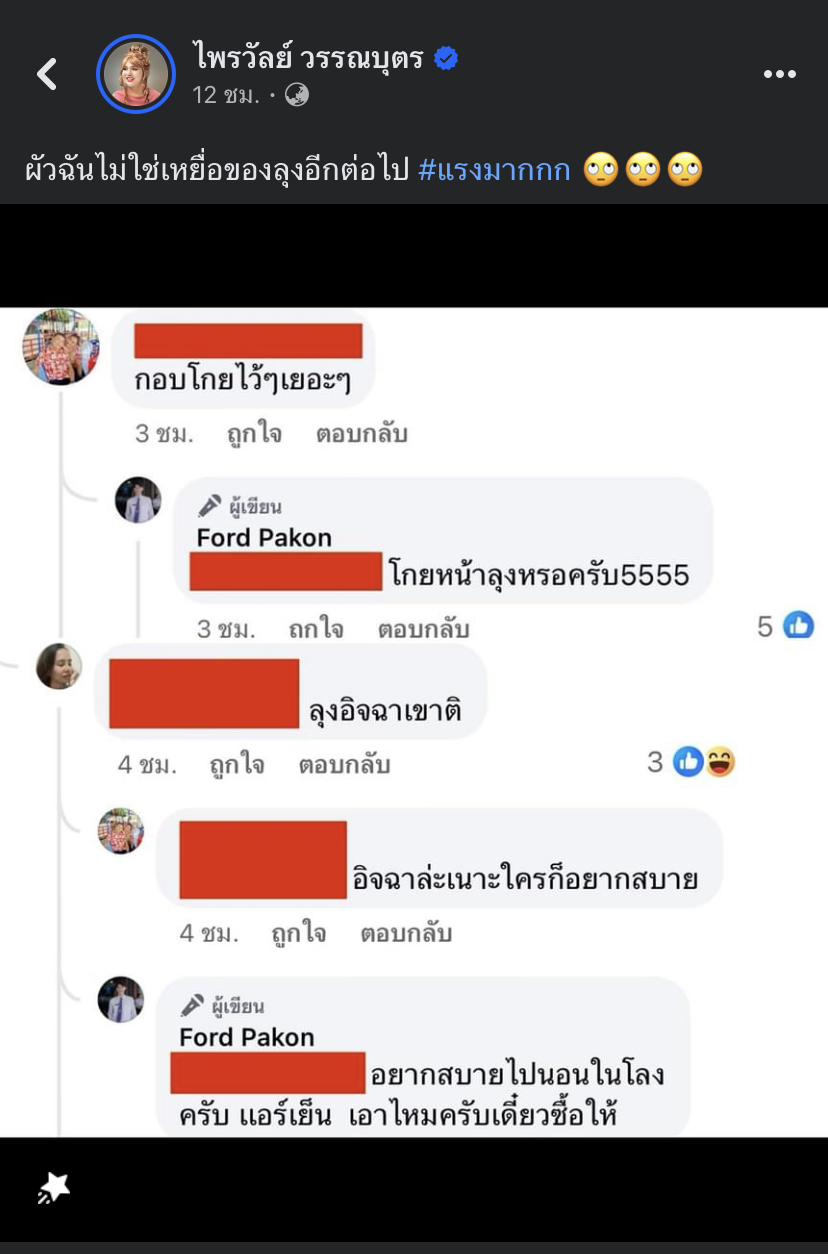This screenshot has height=1254, width=828.
Task: Tap the globe public-audience icon
Action: 297,95
